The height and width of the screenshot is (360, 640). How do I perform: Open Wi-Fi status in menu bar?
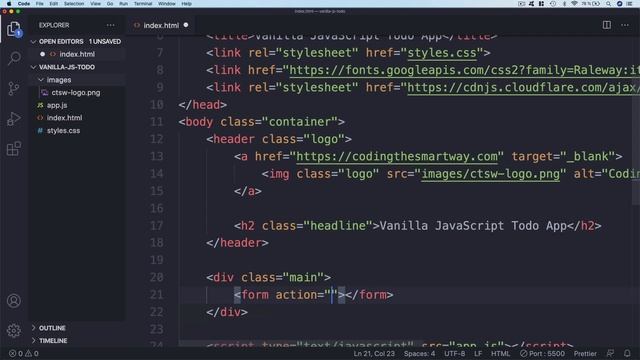pos(574,4)
